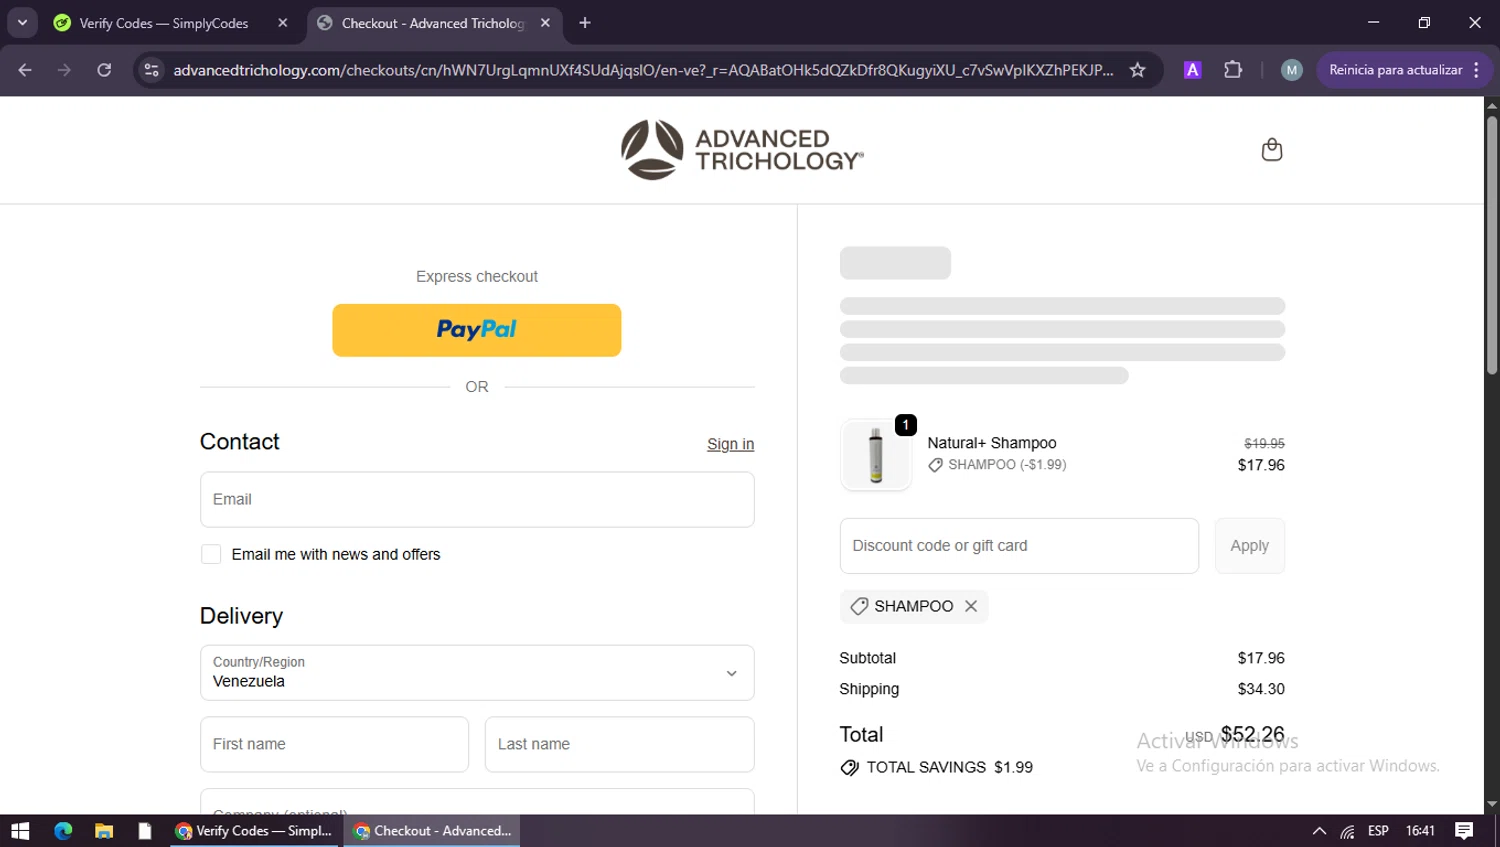Click the browser forward arrow

pos(64,70)
